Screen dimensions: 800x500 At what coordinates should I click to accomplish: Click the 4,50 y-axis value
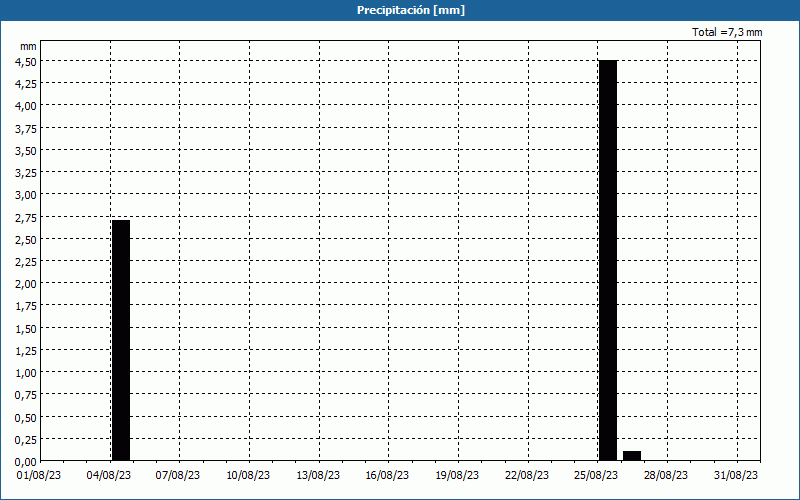coord(26,62)
